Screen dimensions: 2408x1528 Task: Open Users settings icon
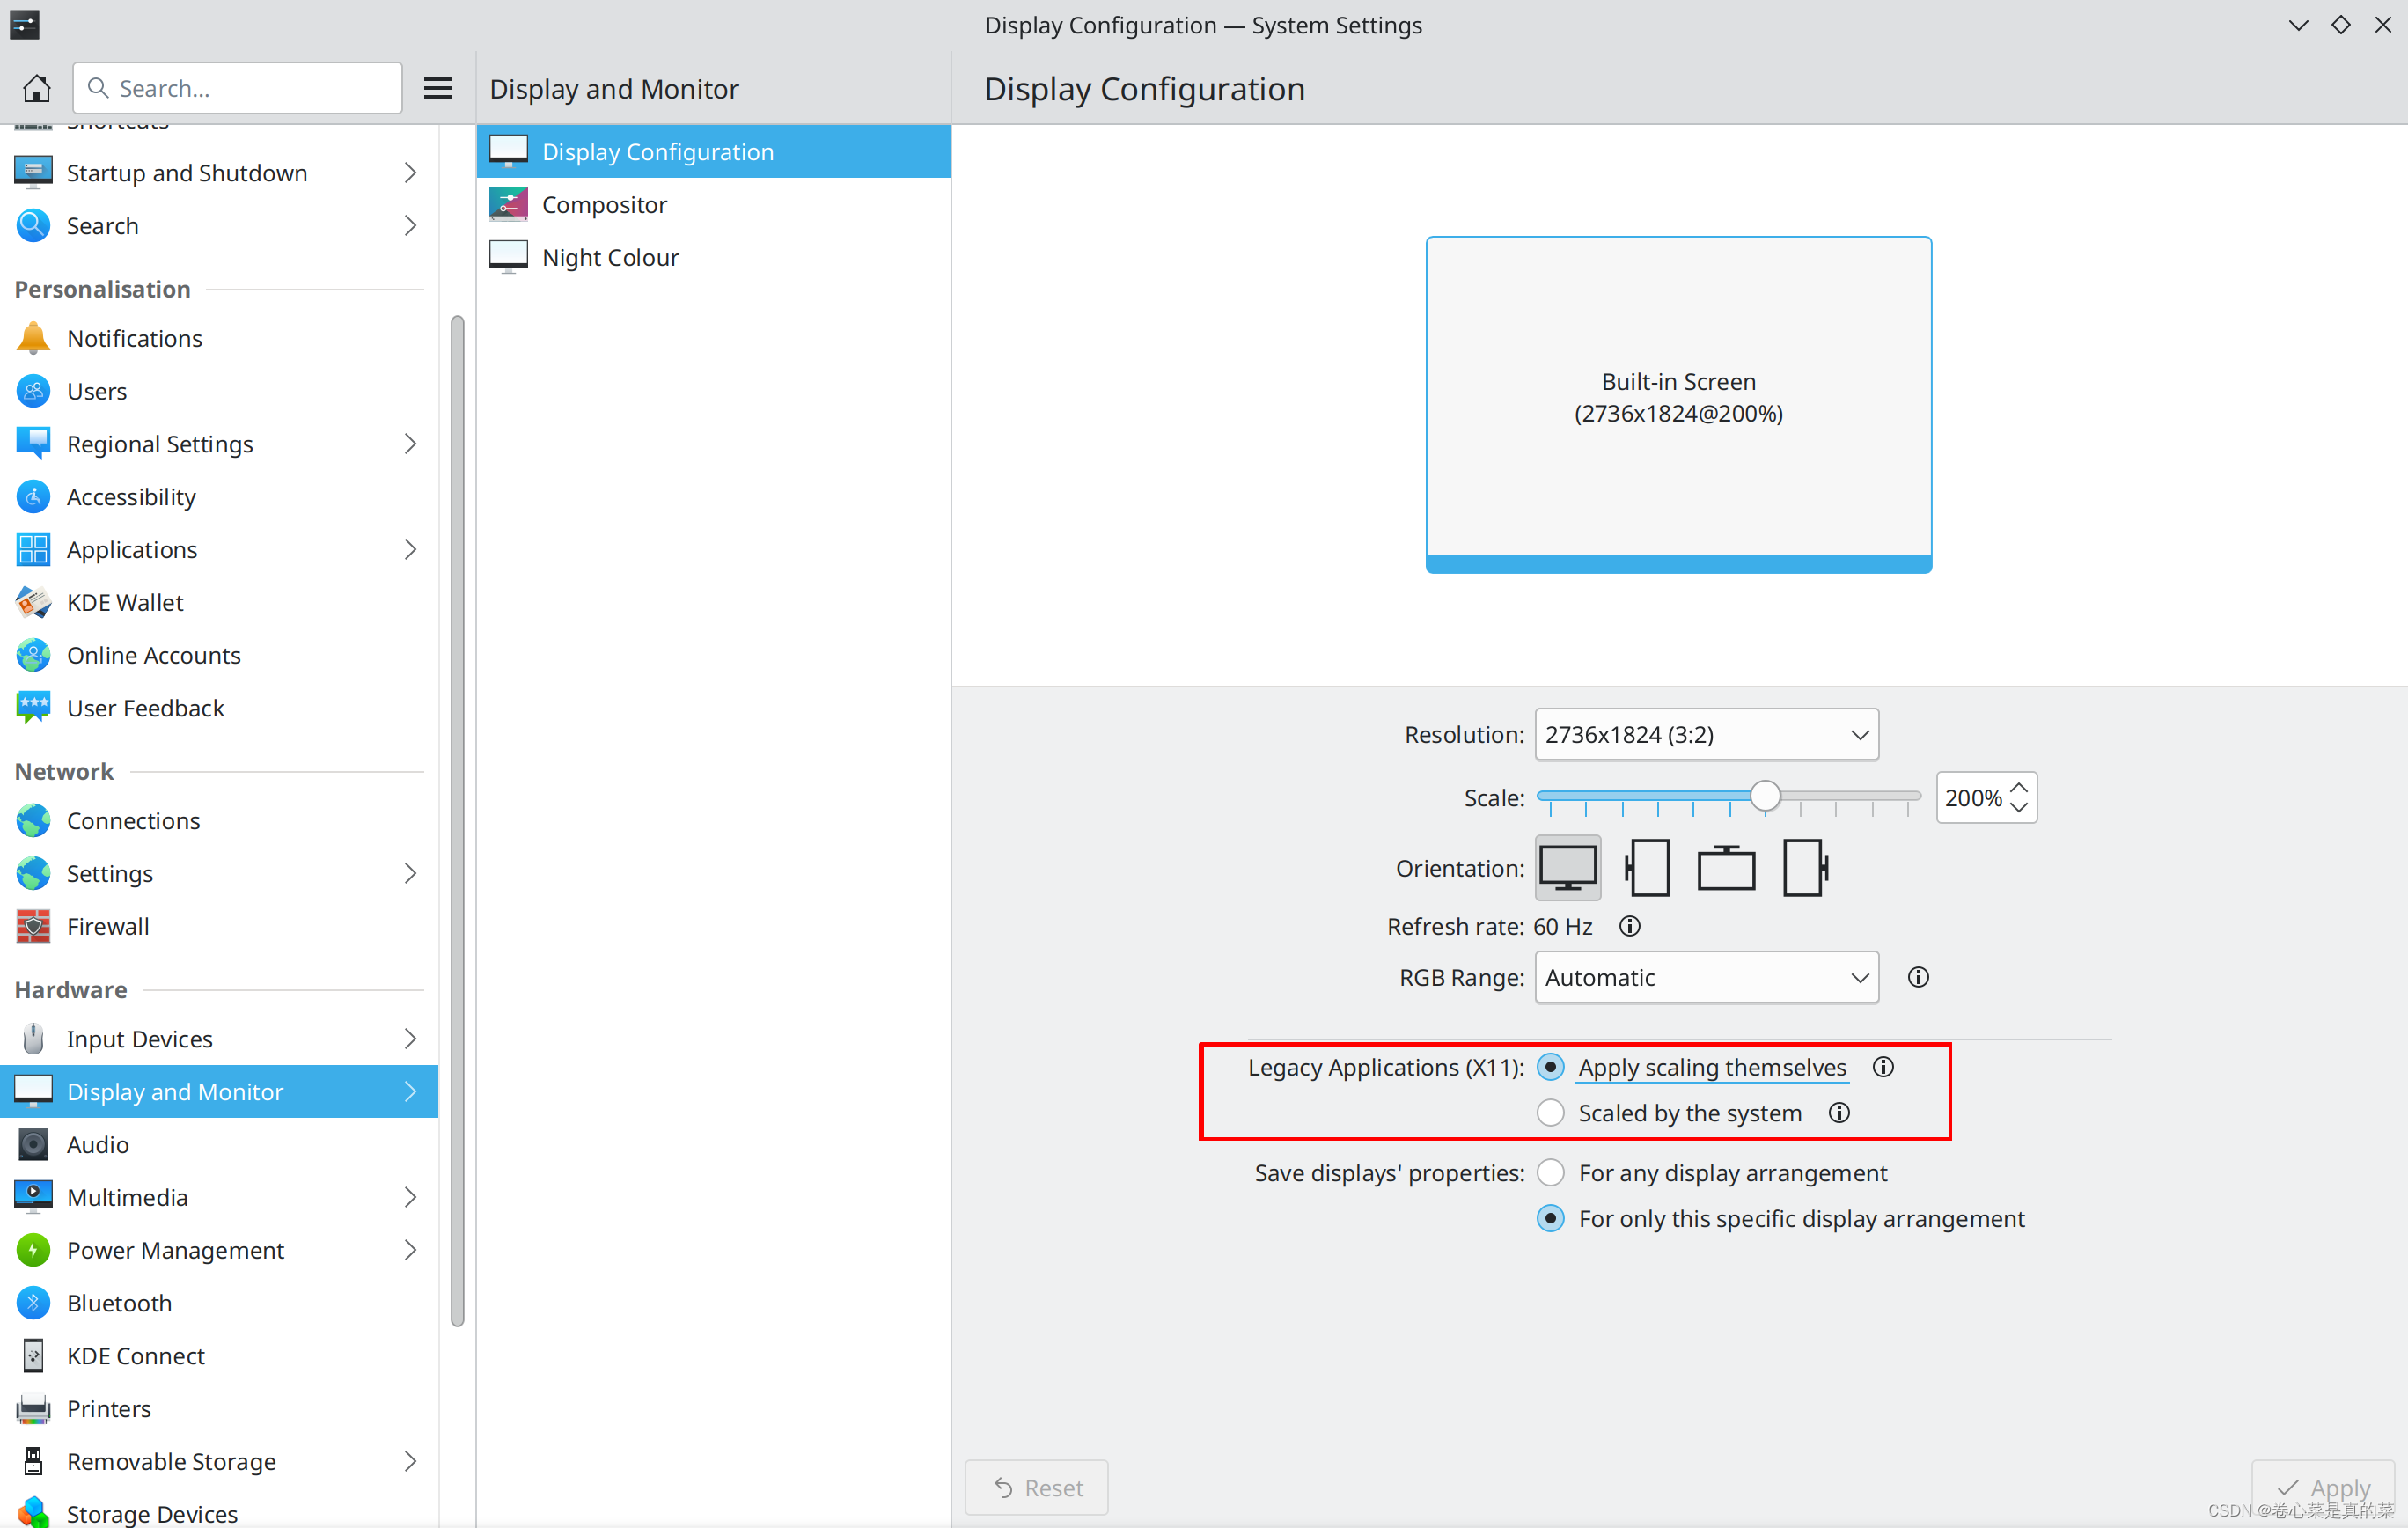click(x=33, y=391)
